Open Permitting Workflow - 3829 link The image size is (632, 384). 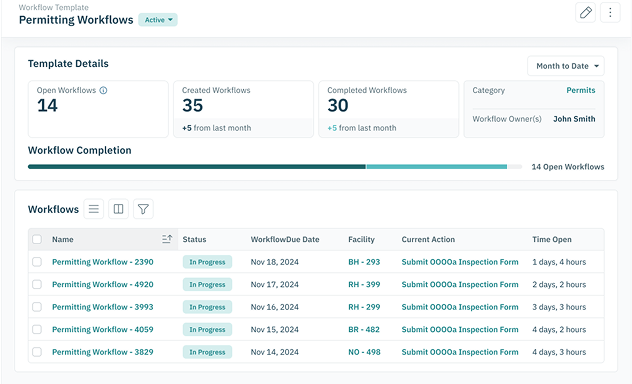[103, 352]
